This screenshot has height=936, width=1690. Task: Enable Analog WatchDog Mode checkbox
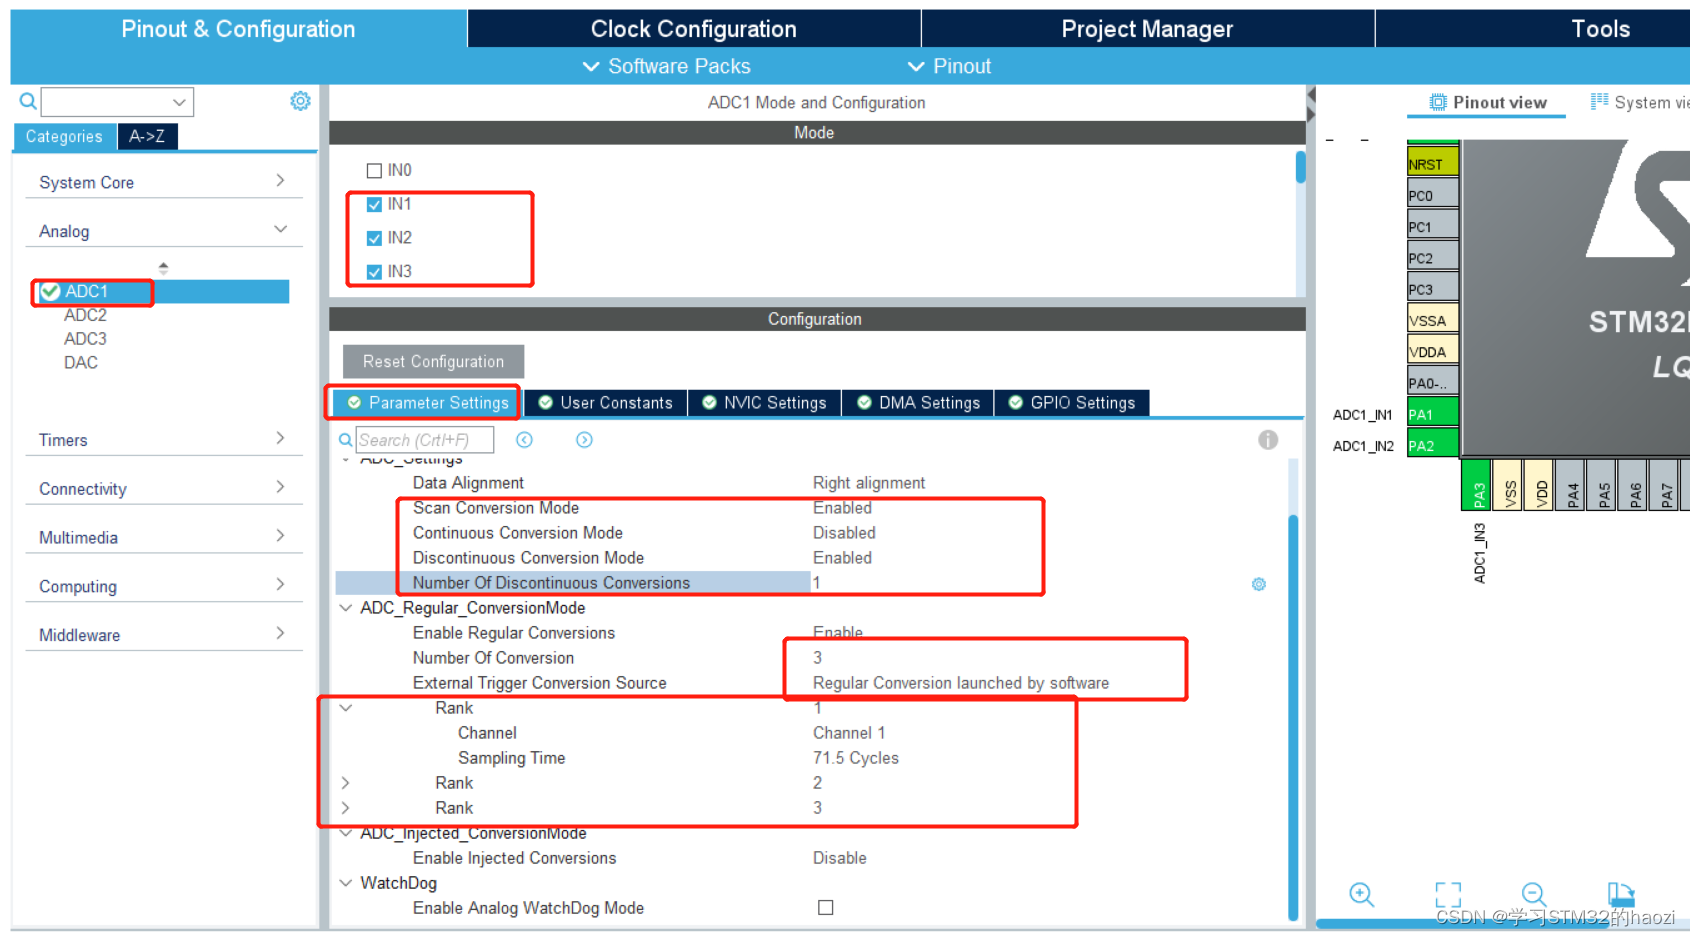click(x=825, y=908)
